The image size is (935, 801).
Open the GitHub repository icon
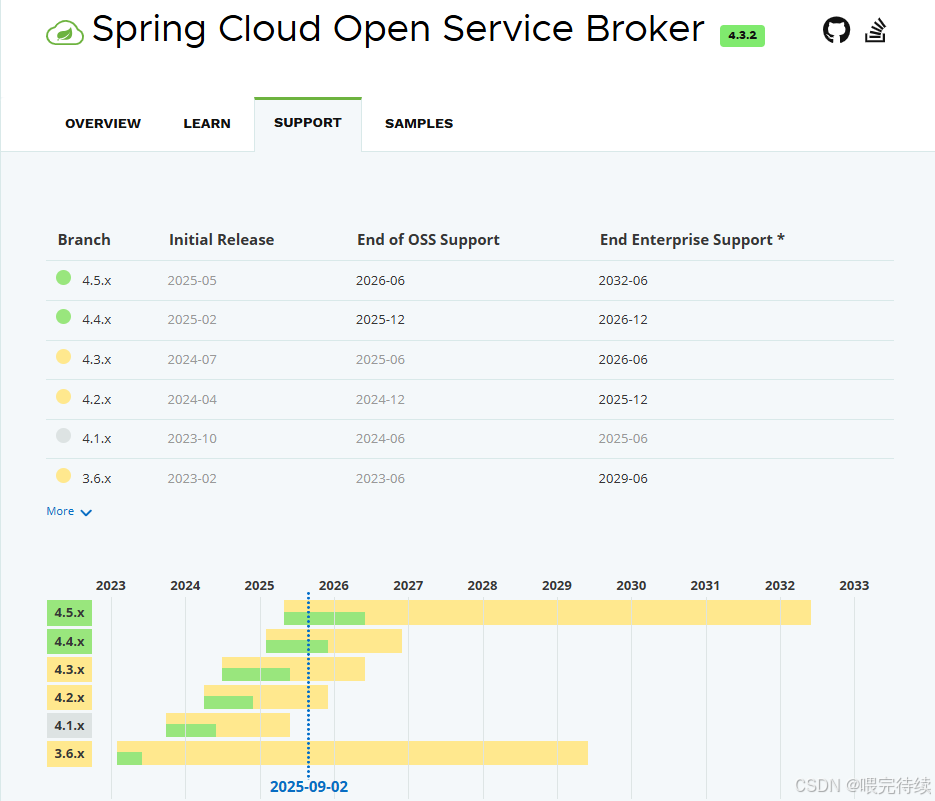pyautogui.click(x=836, y=30)
